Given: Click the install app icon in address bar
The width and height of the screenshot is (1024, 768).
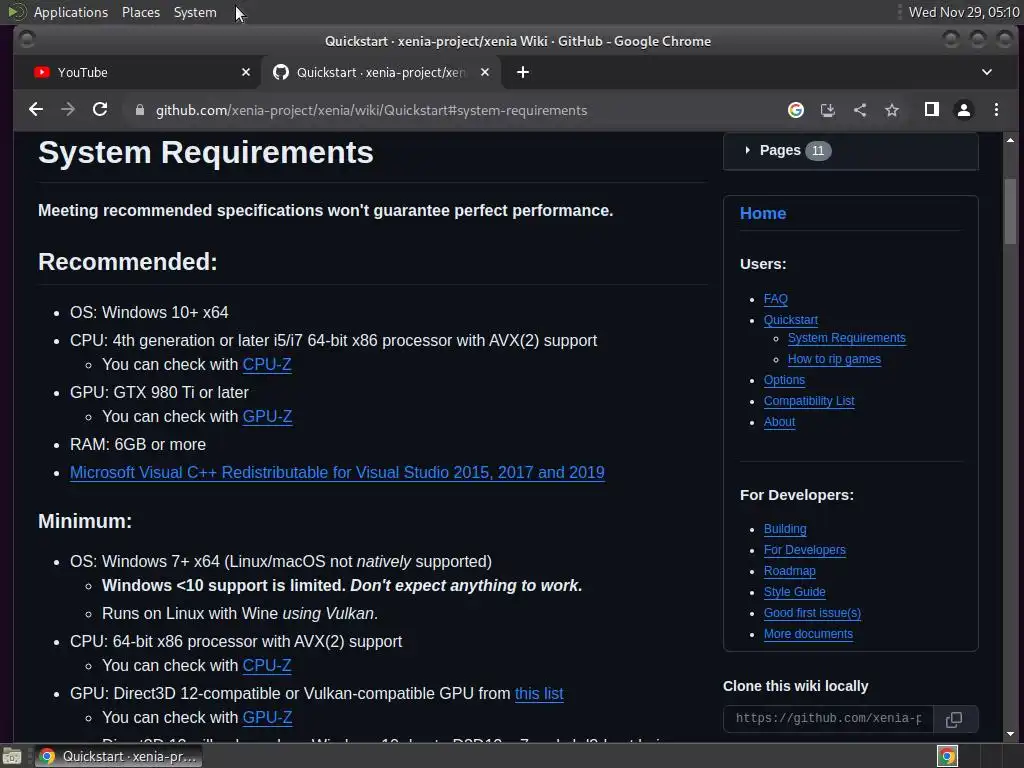Looking at the screenshot, I should pos(828,110).
